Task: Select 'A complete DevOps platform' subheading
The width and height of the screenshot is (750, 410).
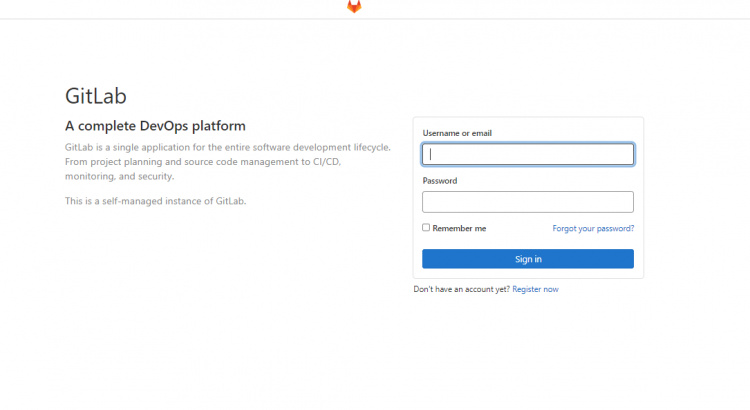Action: (x=155, y=126)
